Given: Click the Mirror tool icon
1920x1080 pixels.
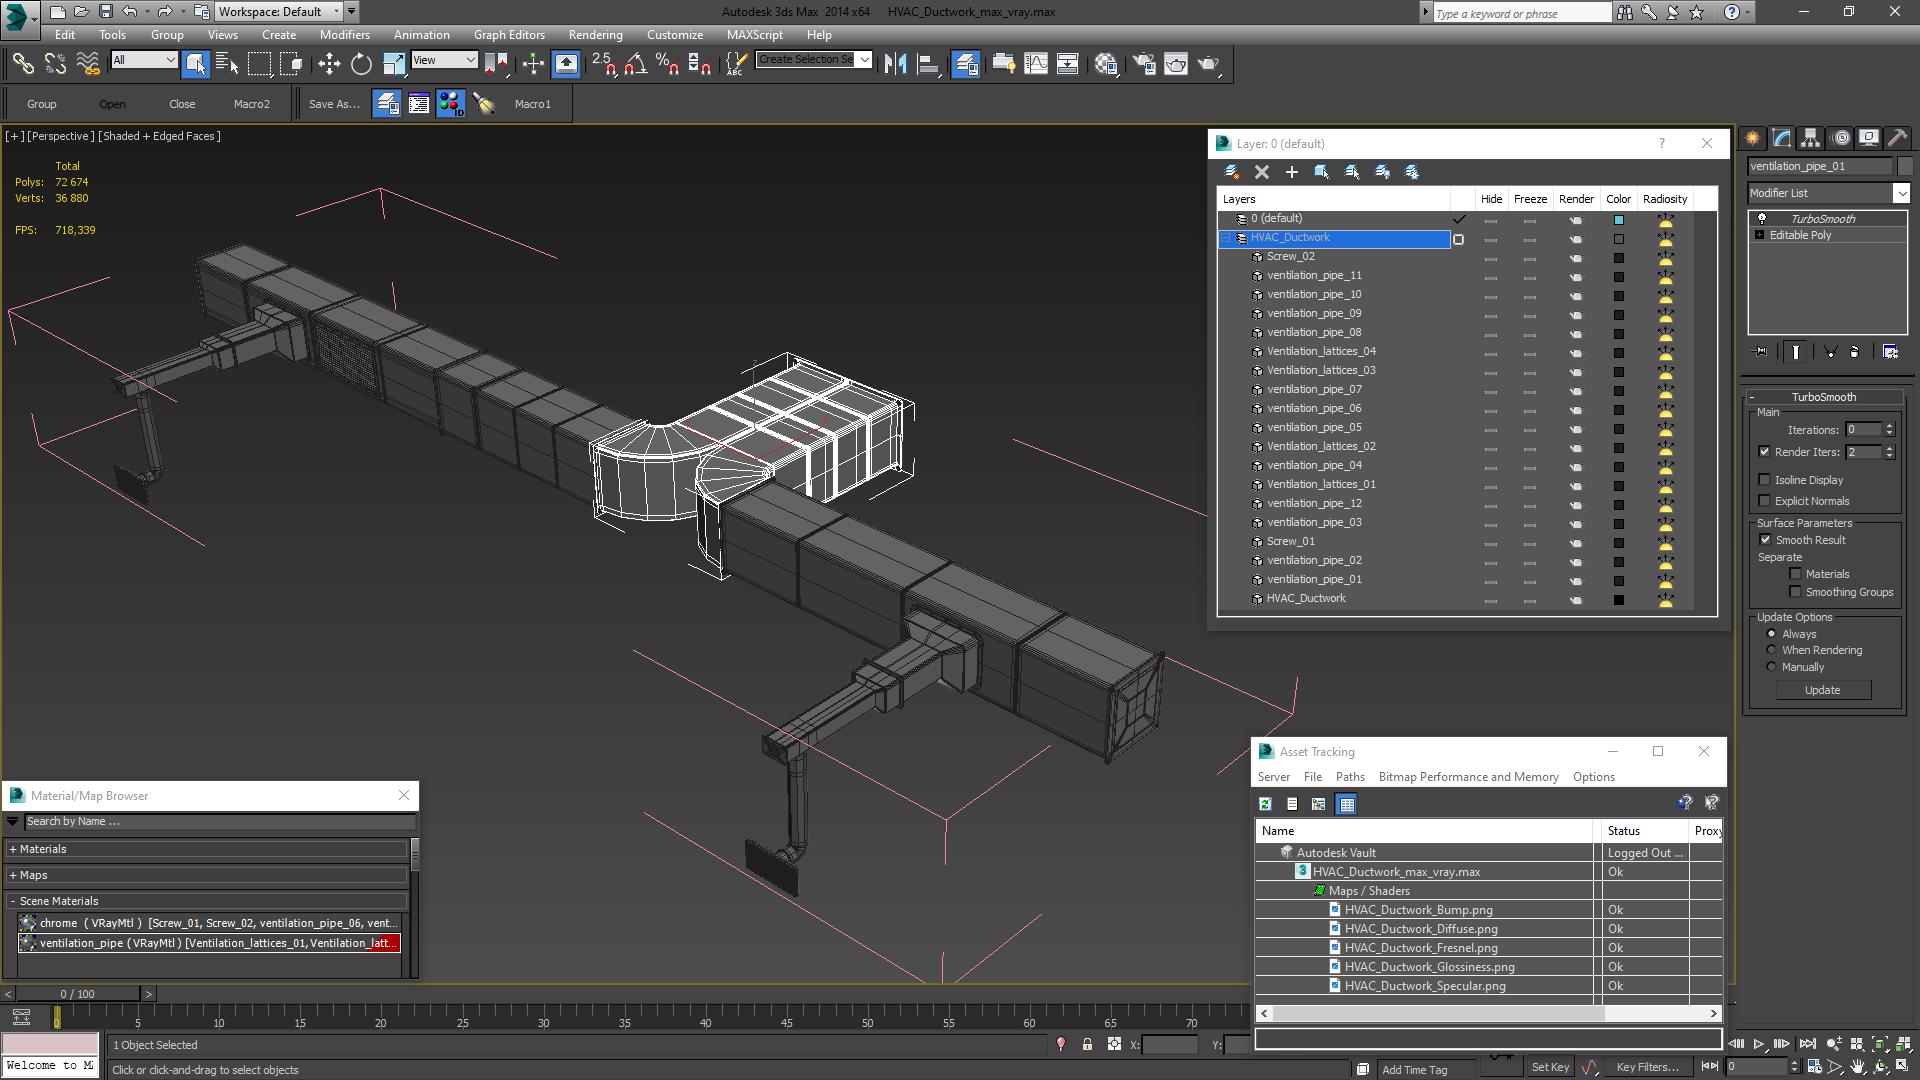Looking at the screenshot, I should pos(895,64).
